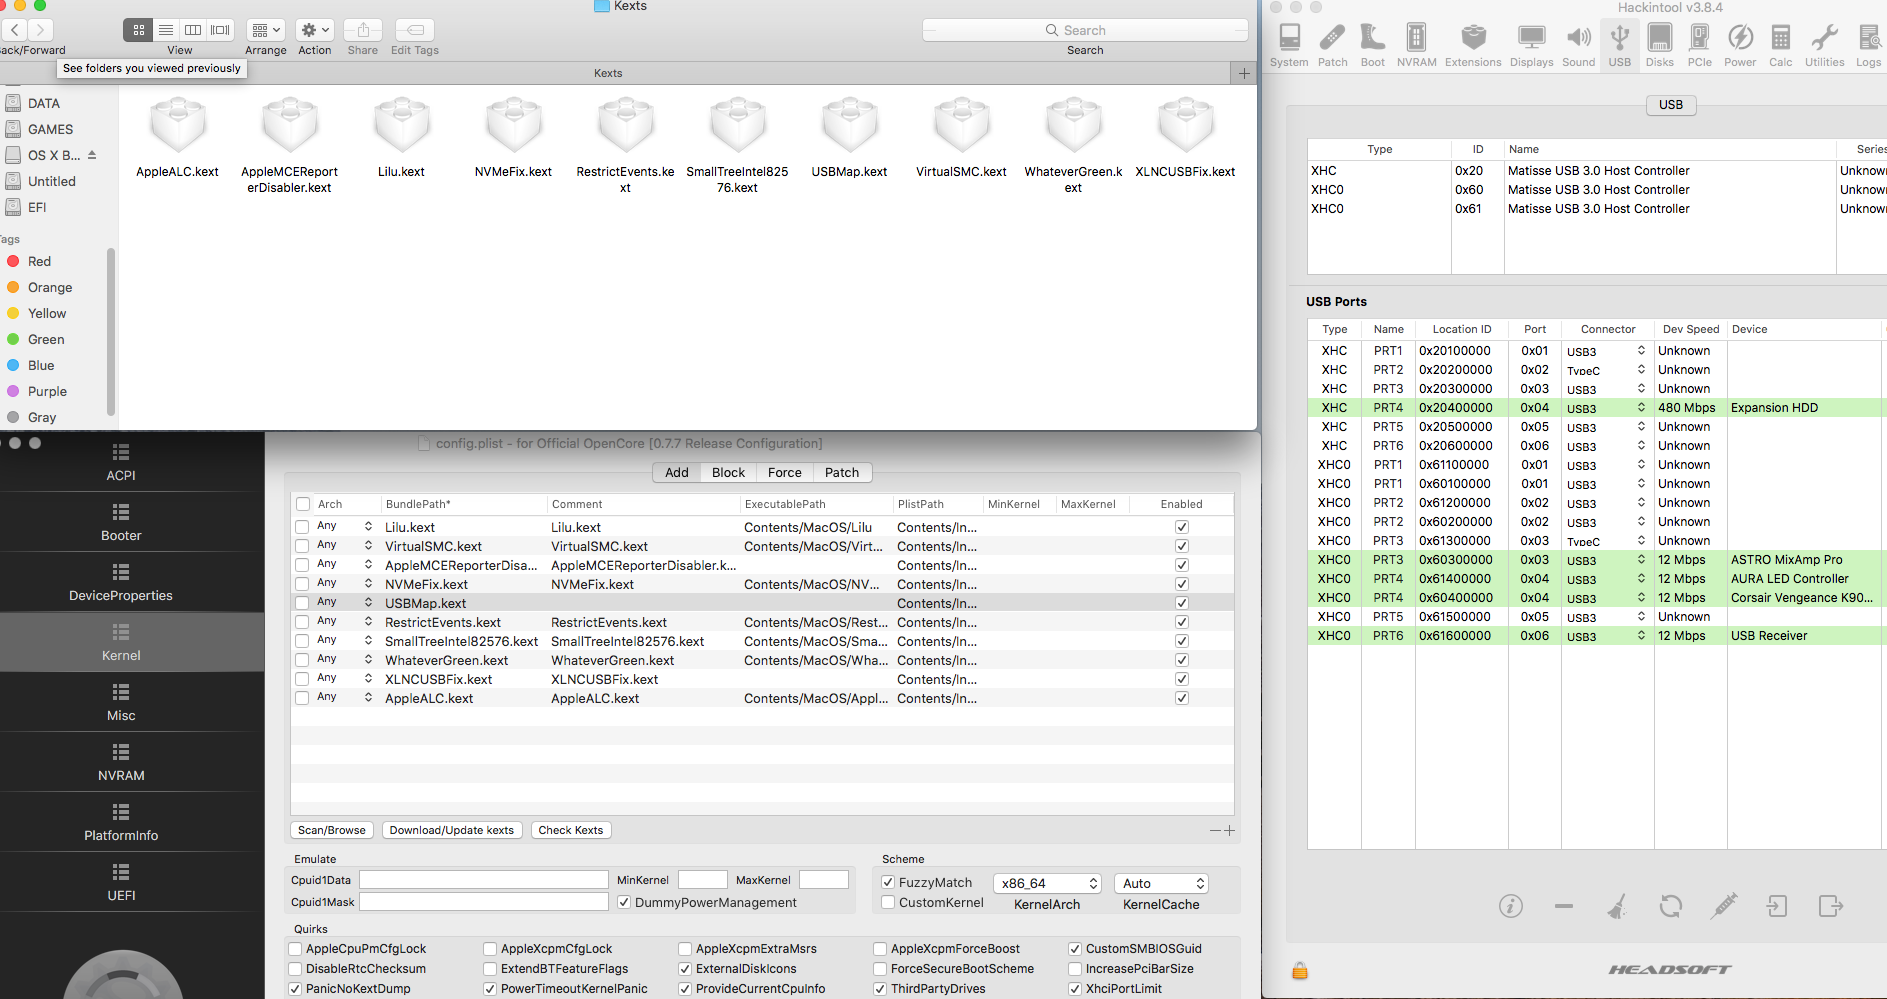
Task: Open the AppleALC.kext file icon
Action: (178, 127)
